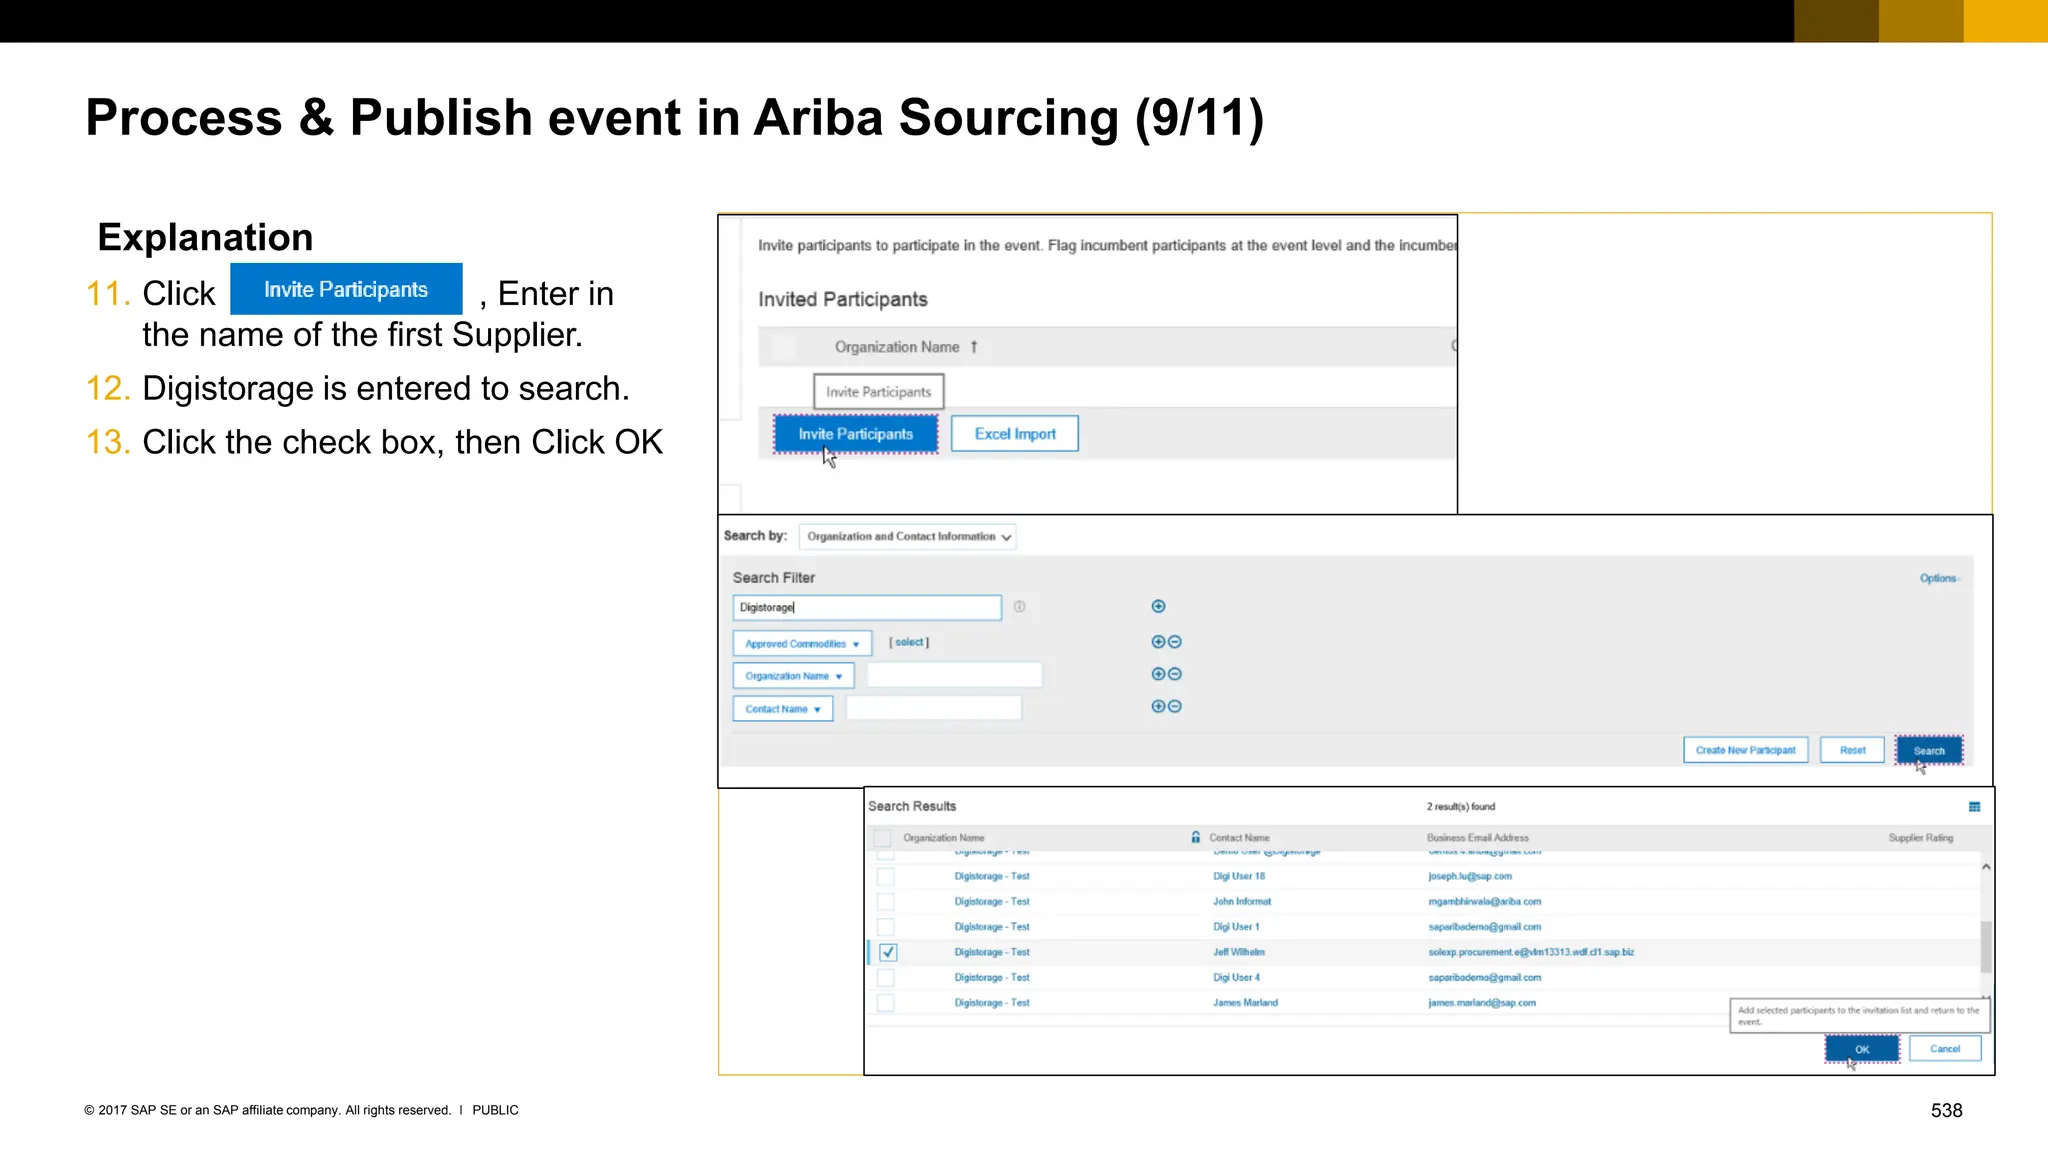The height and width of the screenshot is (1152, 2048).
Task: Sort by Organization Name arrow in Invited Participants
Action: tap(974, 347)
